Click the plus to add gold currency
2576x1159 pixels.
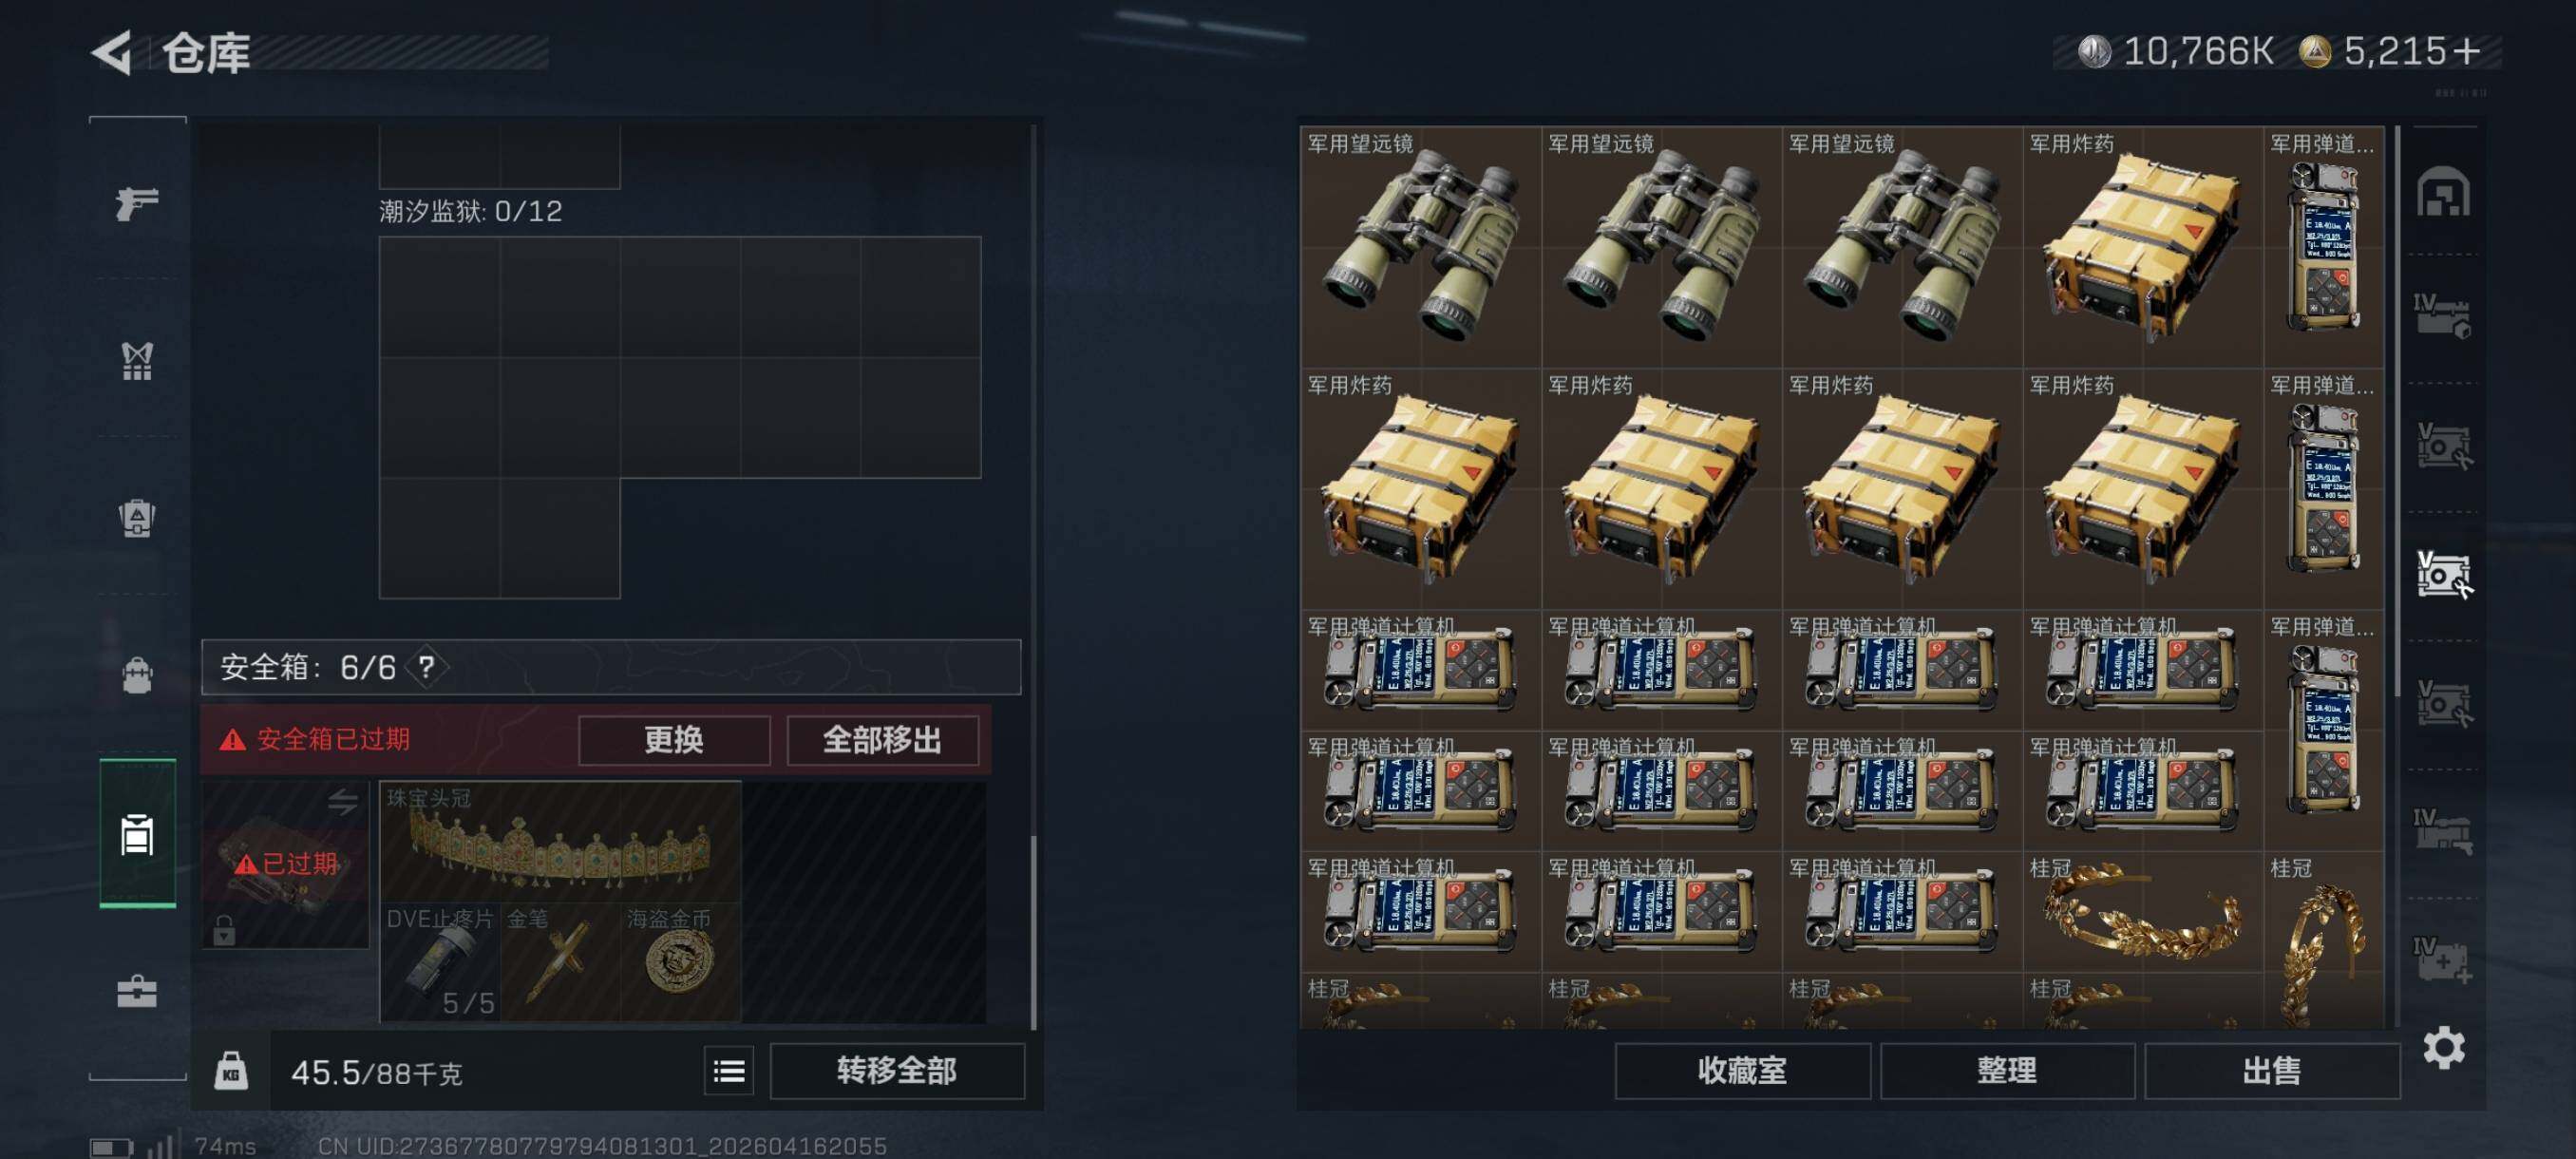coord(2467,51)
